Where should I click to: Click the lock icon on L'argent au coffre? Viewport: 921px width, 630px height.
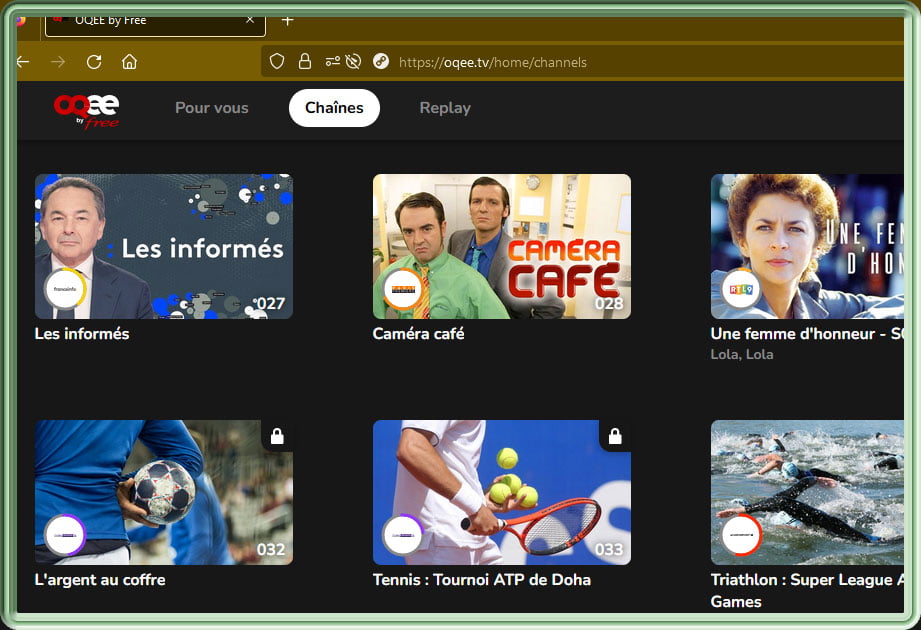click(277, 436)
